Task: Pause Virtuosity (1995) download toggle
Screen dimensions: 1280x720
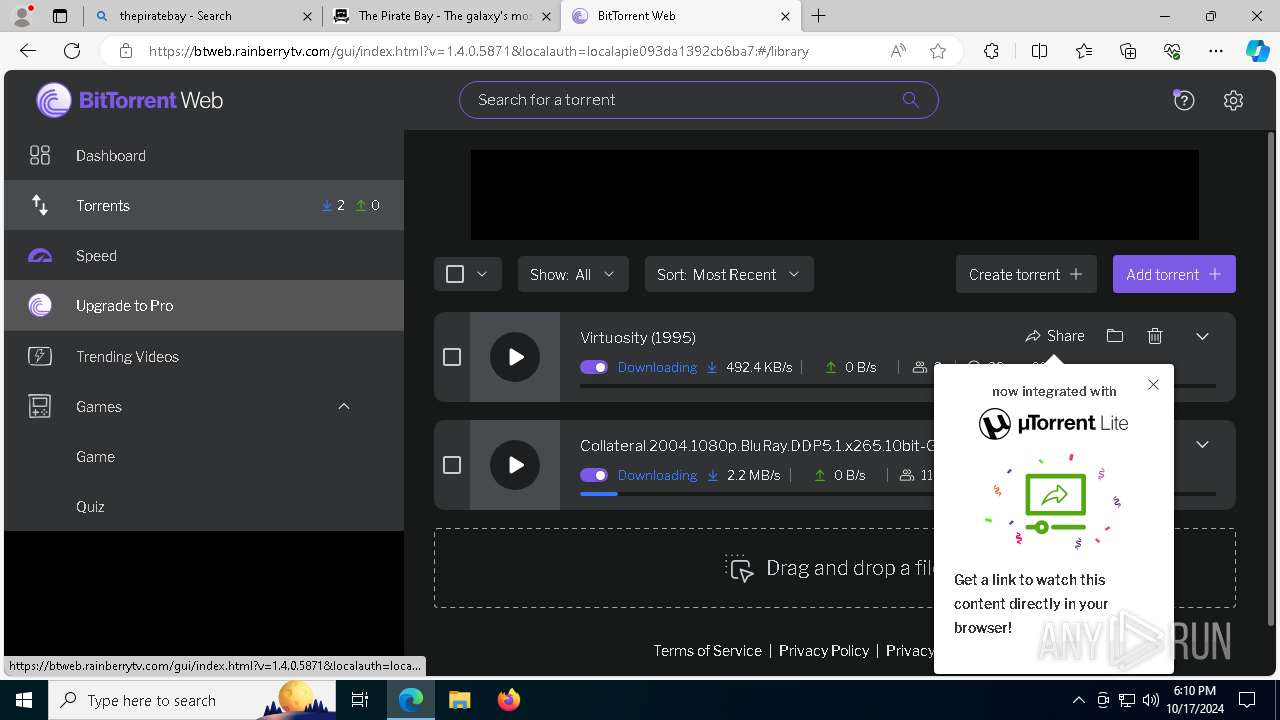Action: (x=594, y=367)
